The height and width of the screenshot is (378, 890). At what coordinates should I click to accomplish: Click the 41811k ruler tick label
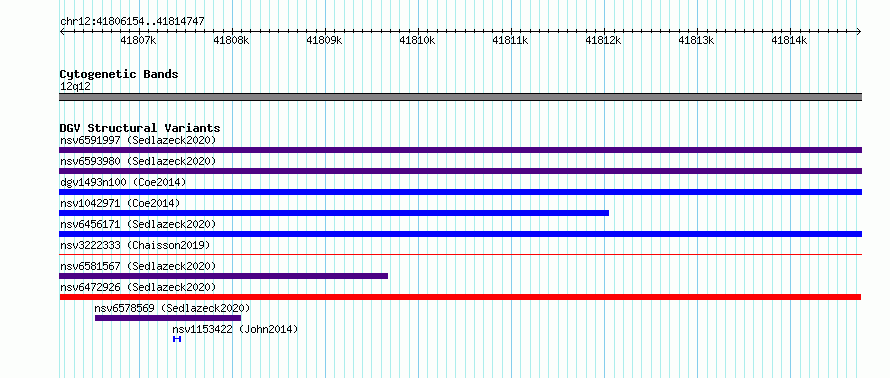pyautogui.click(x=510, y=40)
